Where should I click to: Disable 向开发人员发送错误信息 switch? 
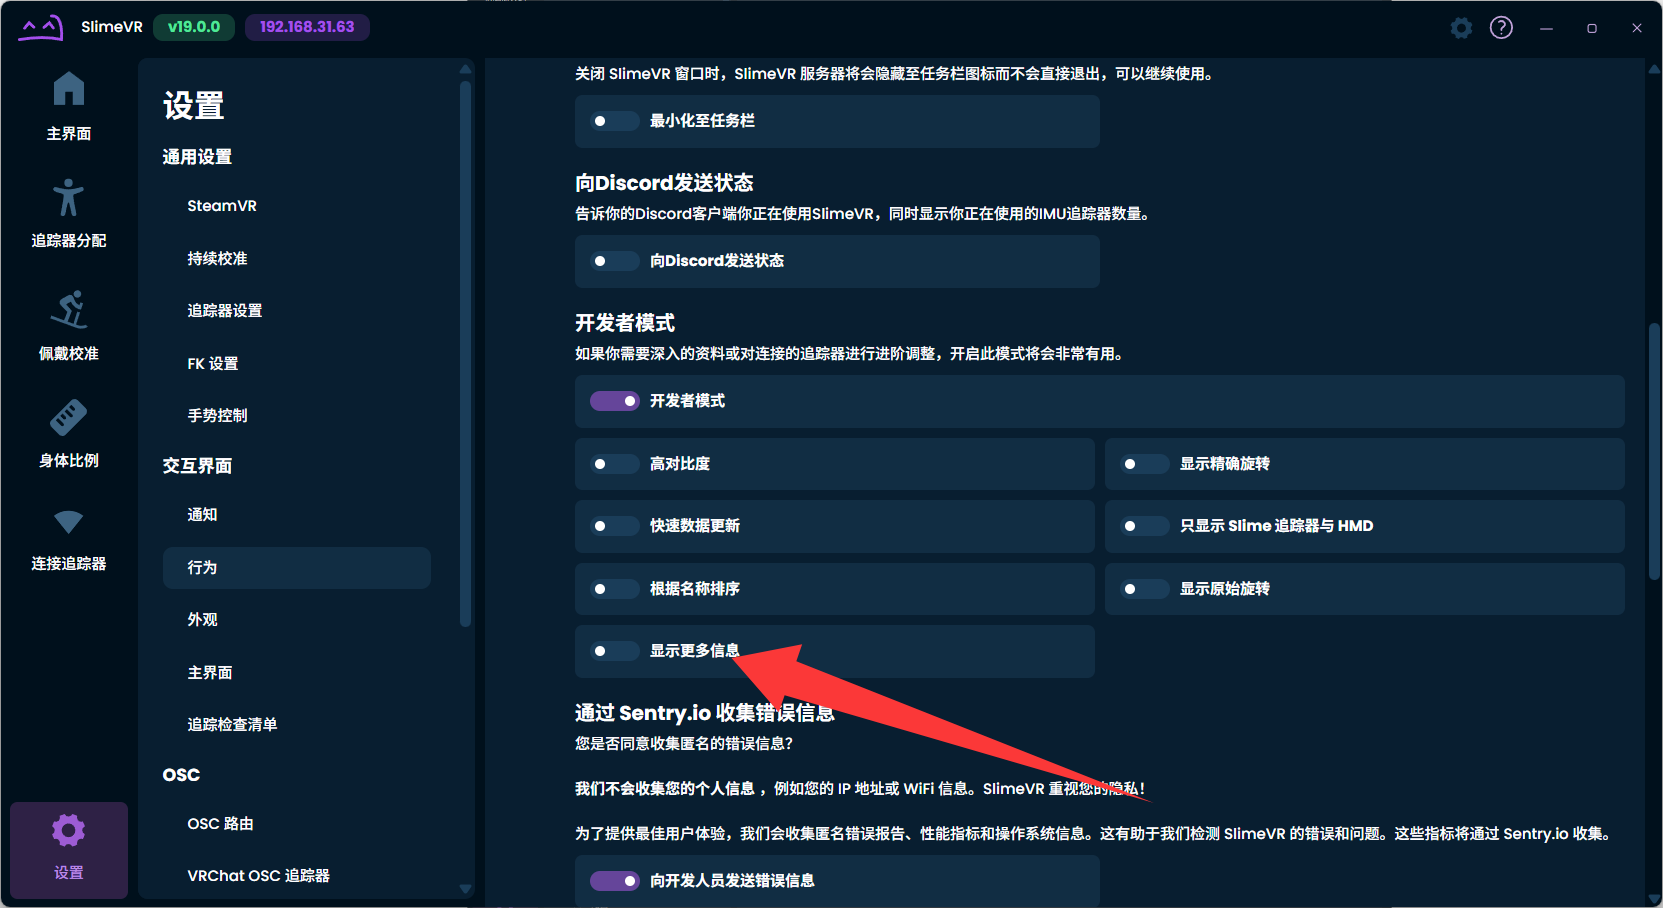[614, 881]
